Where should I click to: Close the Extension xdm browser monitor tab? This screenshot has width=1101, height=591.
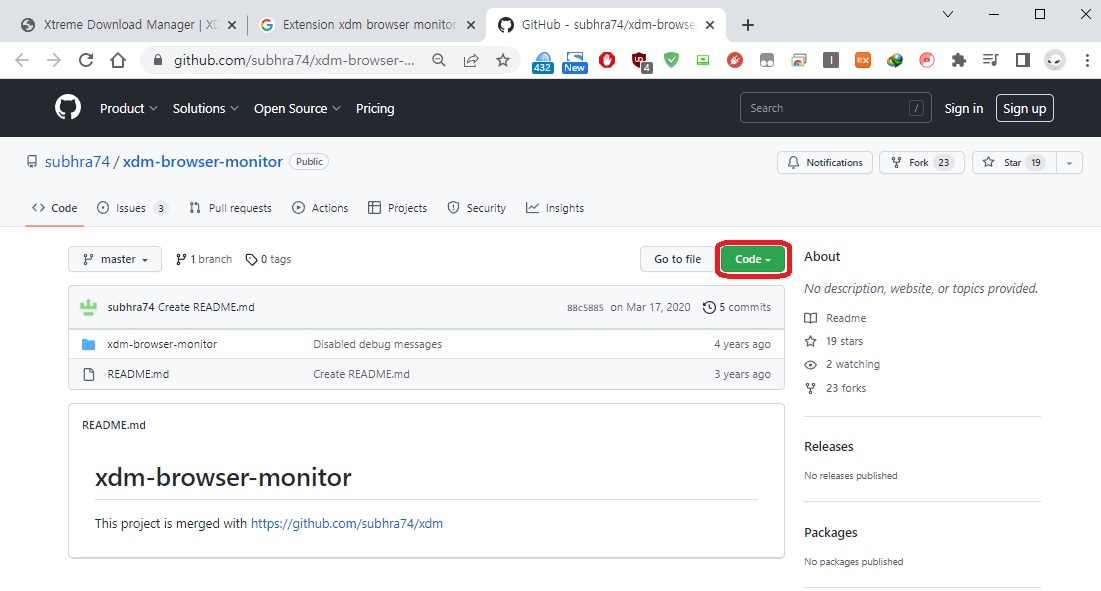click(x=471, y=25)
